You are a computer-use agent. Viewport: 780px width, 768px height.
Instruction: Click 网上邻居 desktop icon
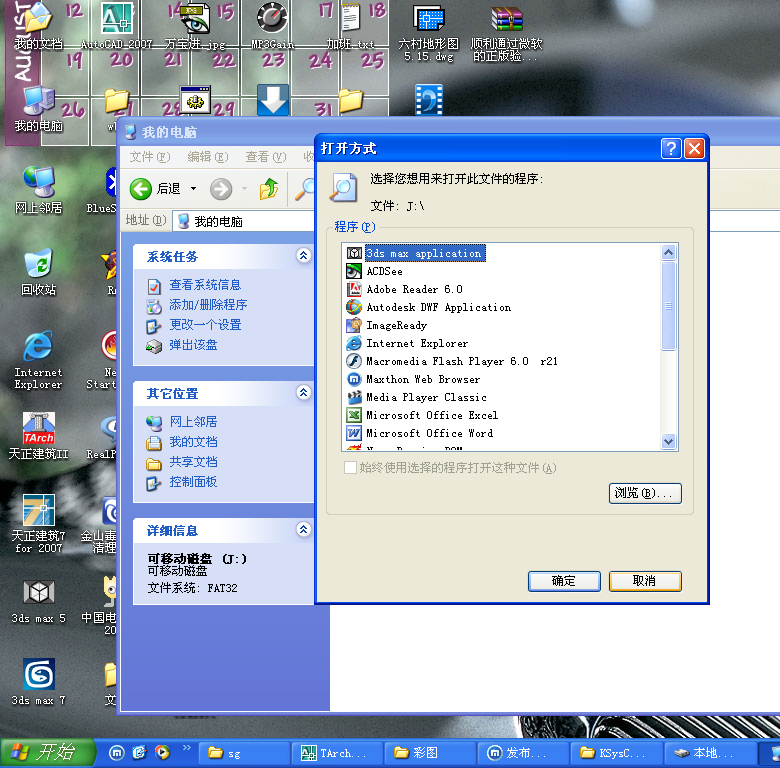pyautogui.click(x=38, y=190)
